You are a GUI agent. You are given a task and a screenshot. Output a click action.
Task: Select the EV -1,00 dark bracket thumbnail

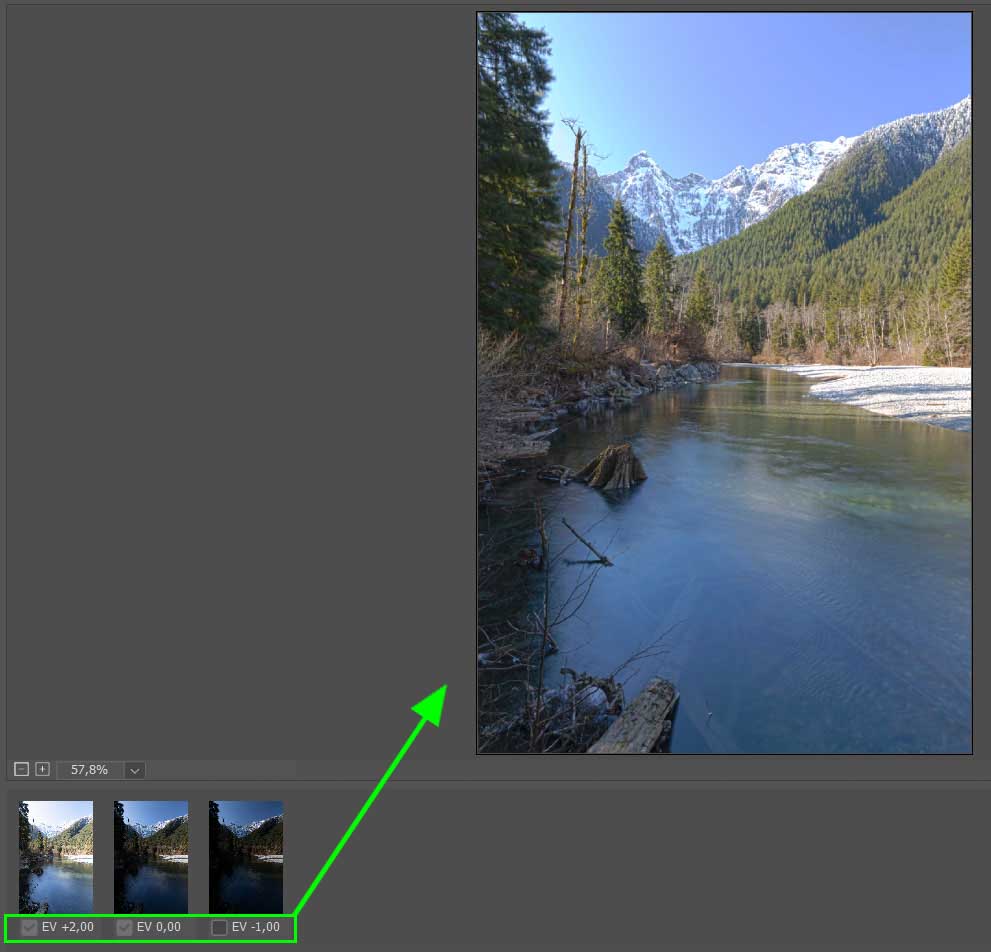246,857
